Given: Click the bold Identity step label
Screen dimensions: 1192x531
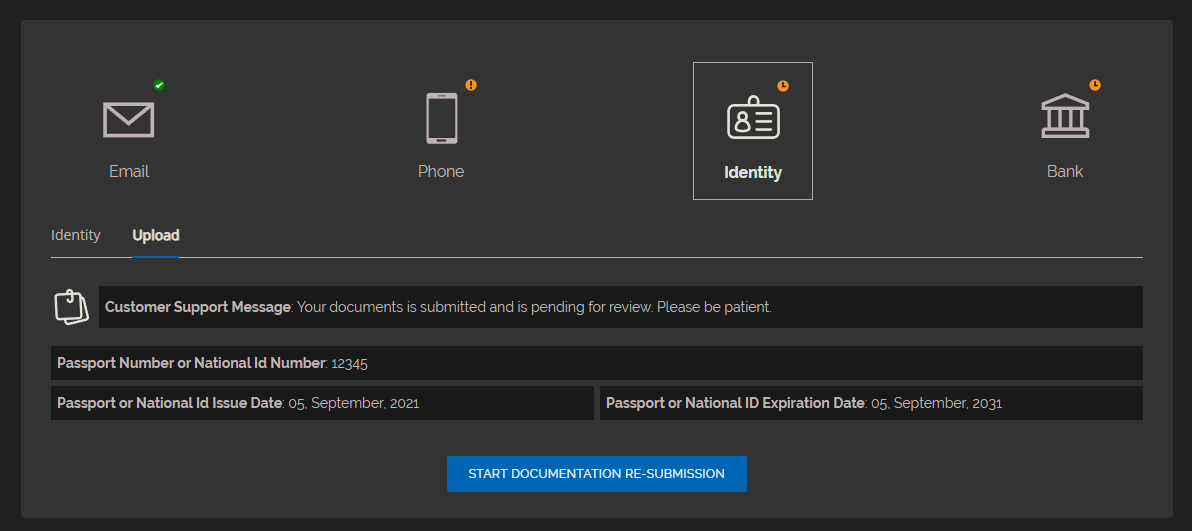Looking at the screenshot, I should (x=753, y=172).
